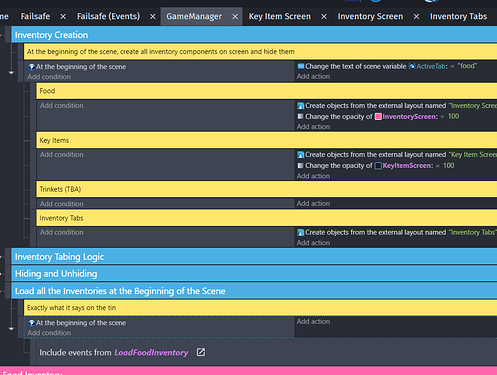
Task: Select the comment about creating inventory components
Action: [x=260, y=52]
